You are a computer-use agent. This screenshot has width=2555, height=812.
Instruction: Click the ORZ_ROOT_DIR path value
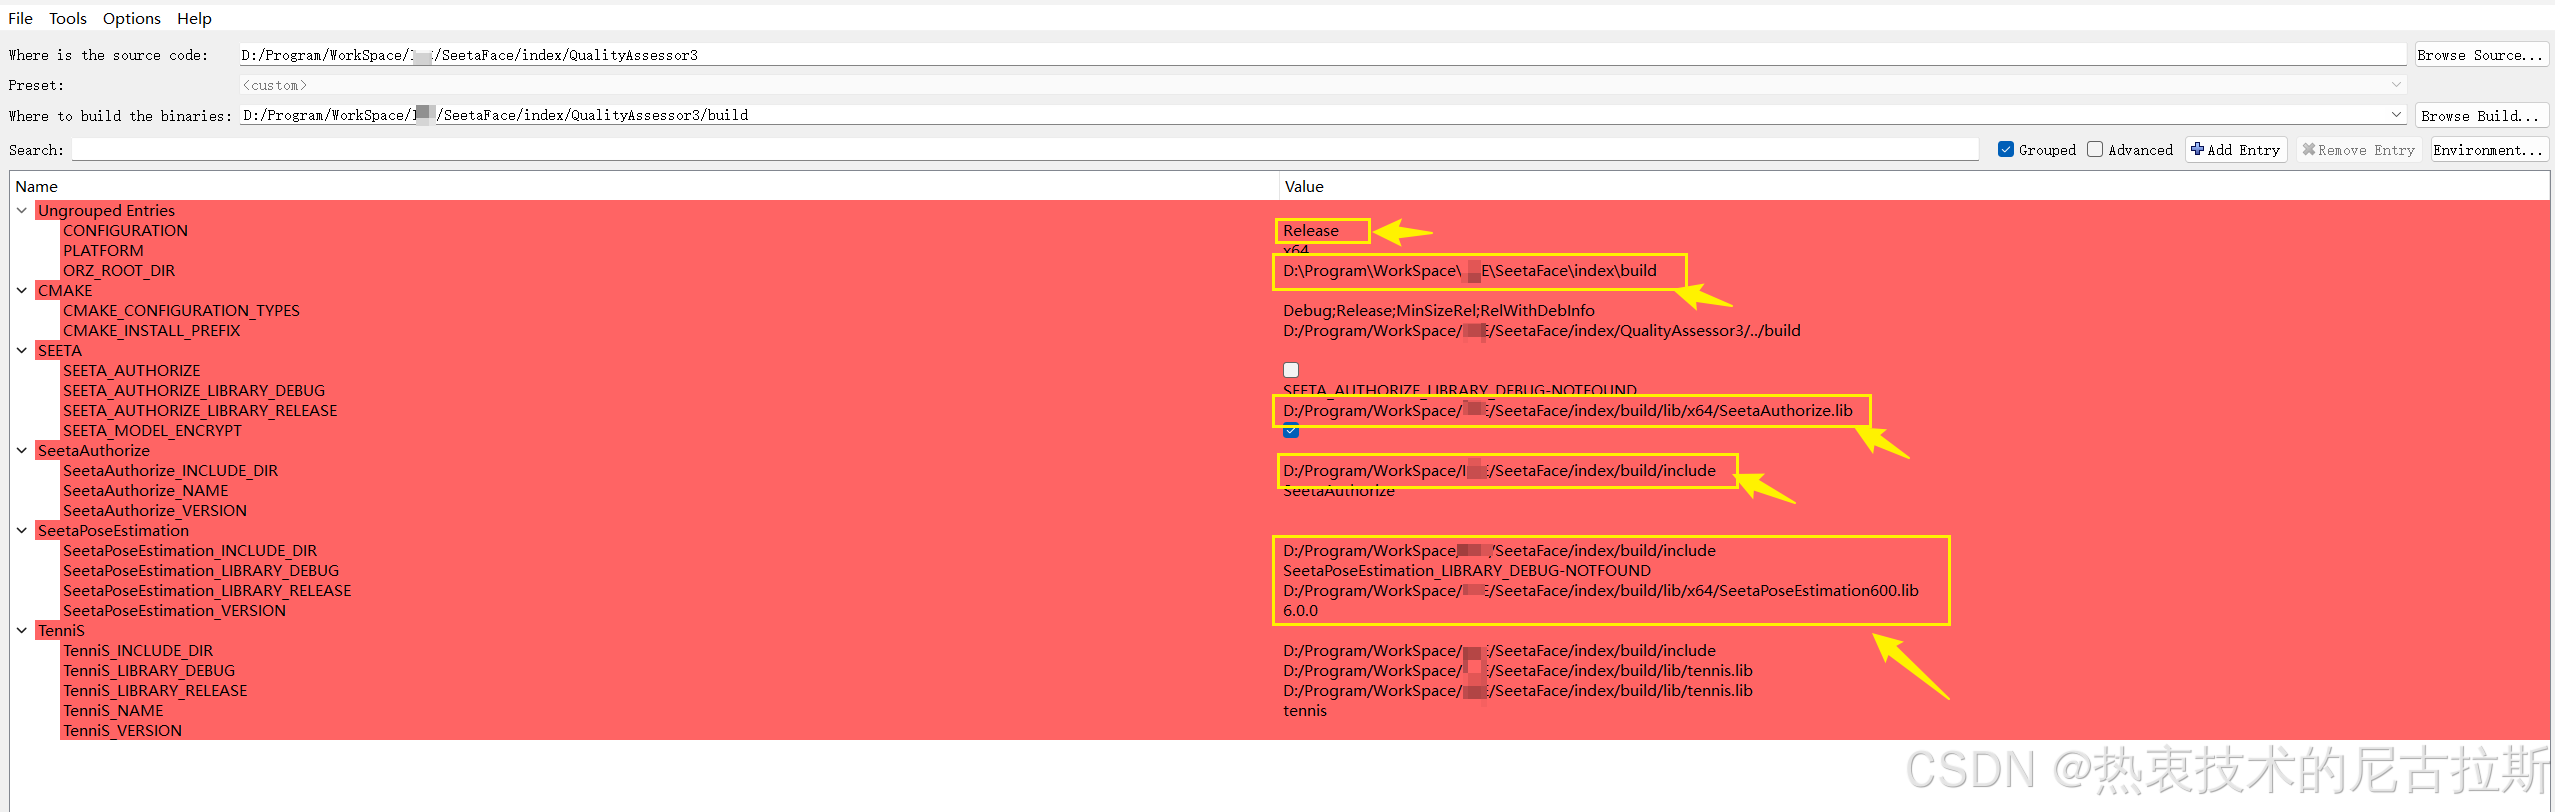[1470, 271]
